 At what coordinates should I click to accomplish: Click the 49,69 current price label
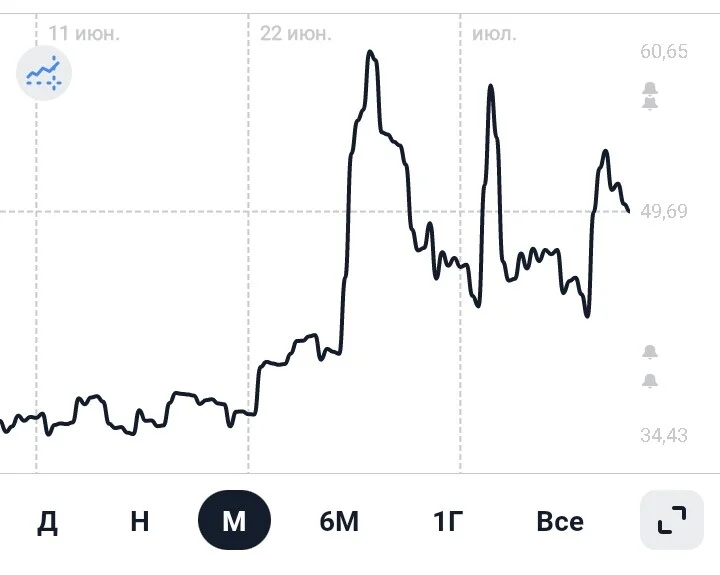(664, 211)
